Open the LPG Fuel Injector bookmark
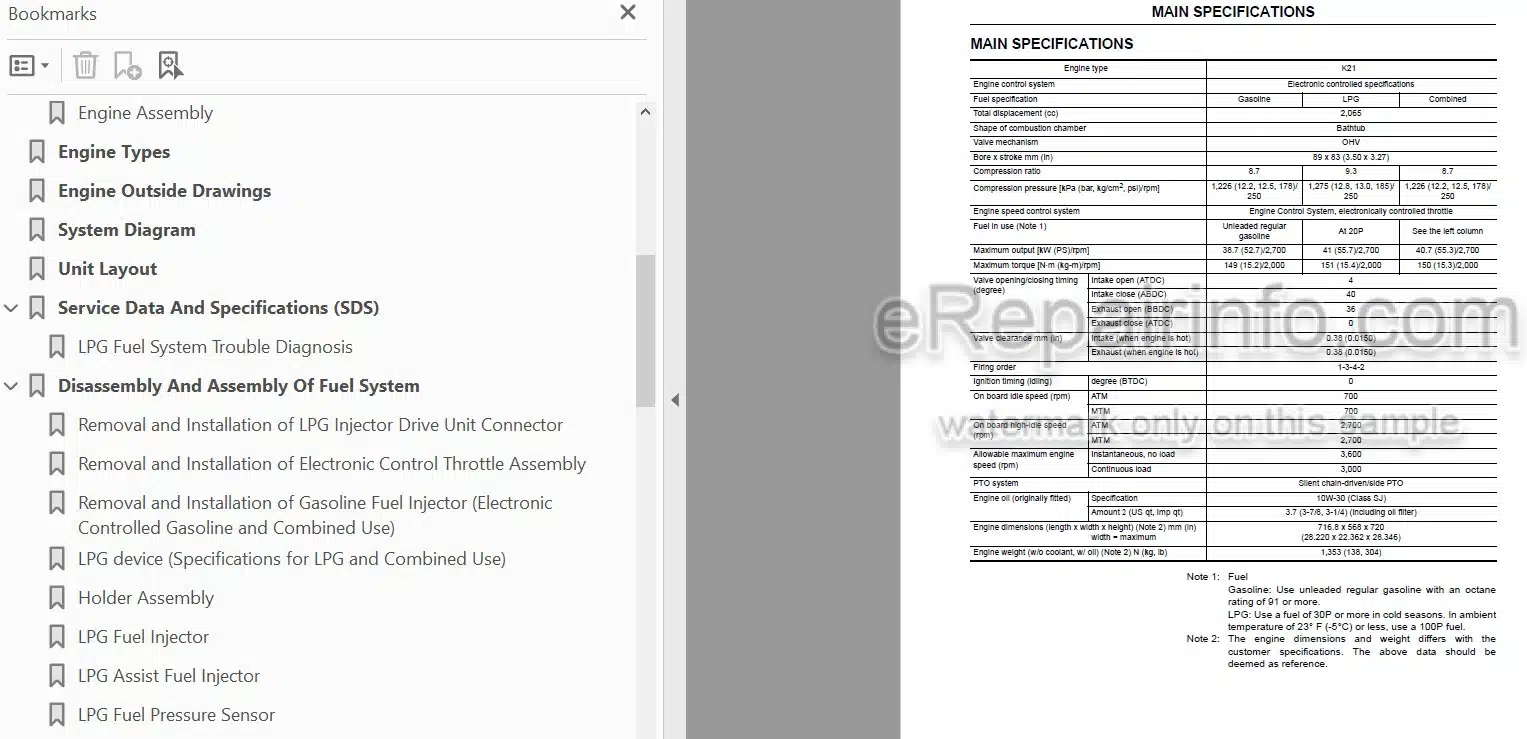The image size is (1527, 739). point(144,637)
